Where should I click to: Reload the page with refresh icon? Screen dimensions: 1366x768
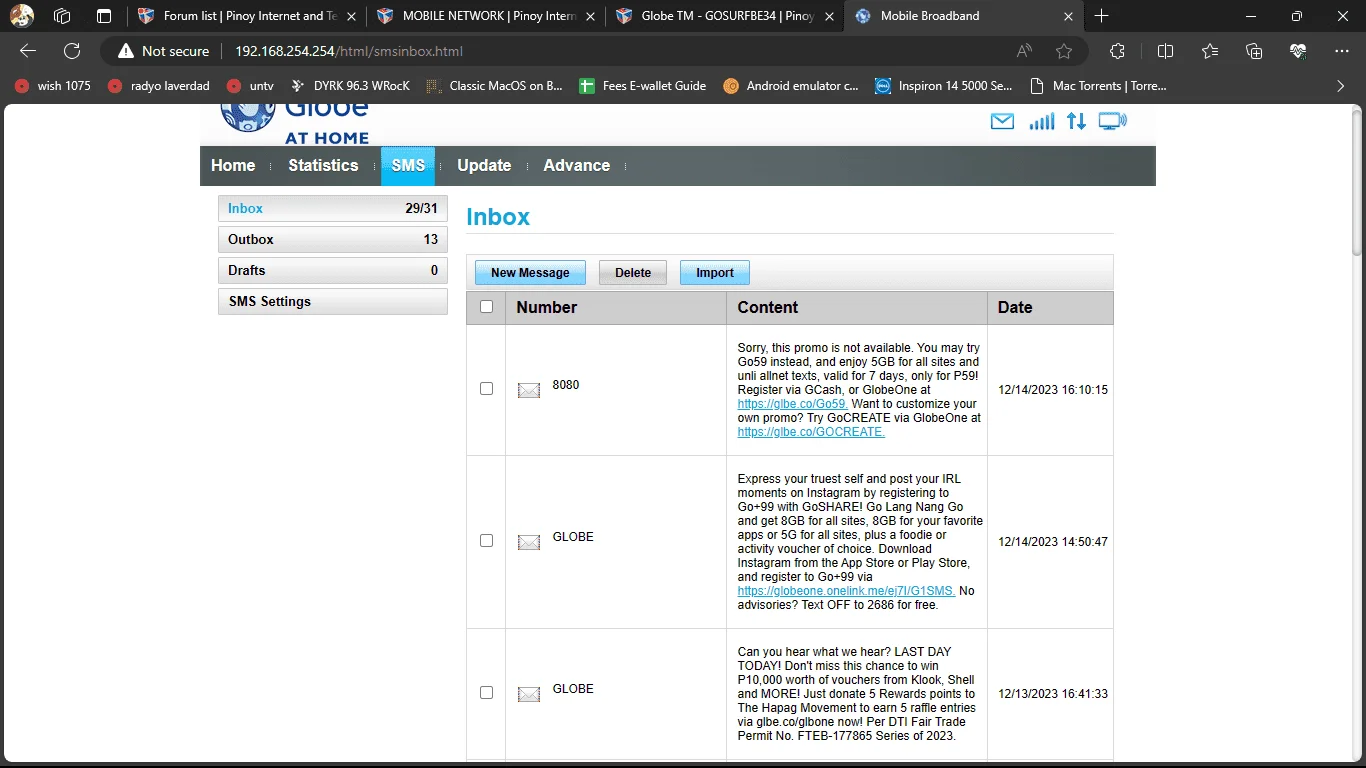72,51
